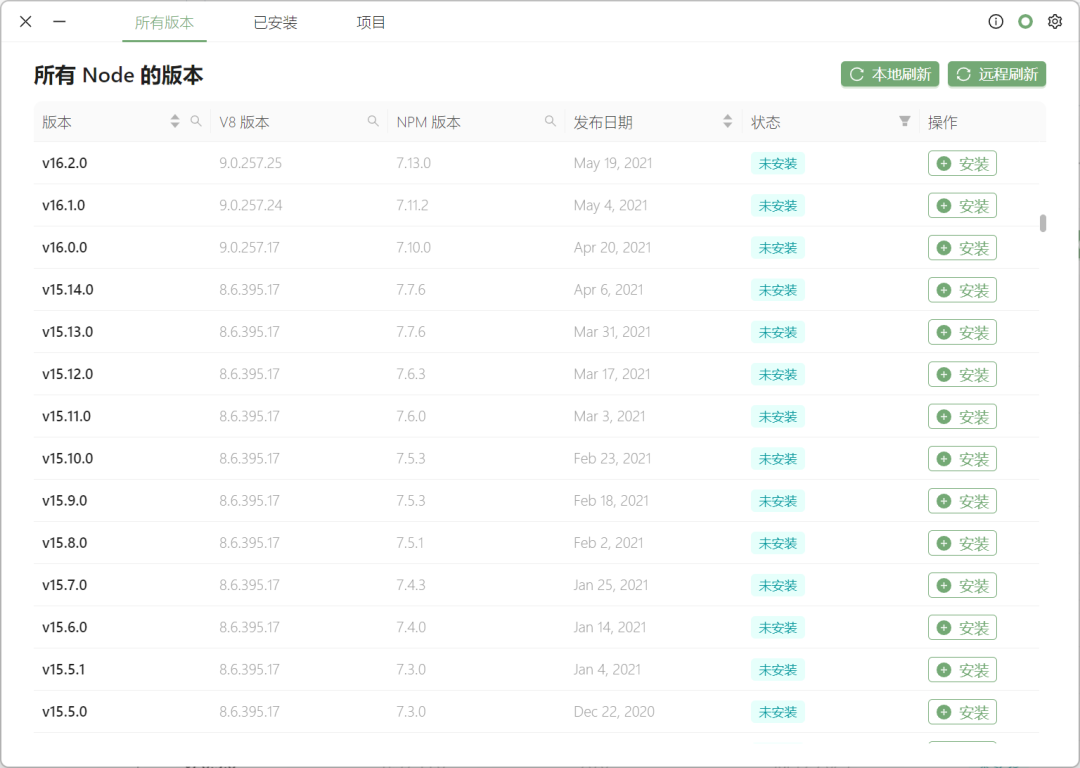This screenshot has width=1080, height=768.
Task: Install Node v15.8.0
Action: tap(962, 543)
